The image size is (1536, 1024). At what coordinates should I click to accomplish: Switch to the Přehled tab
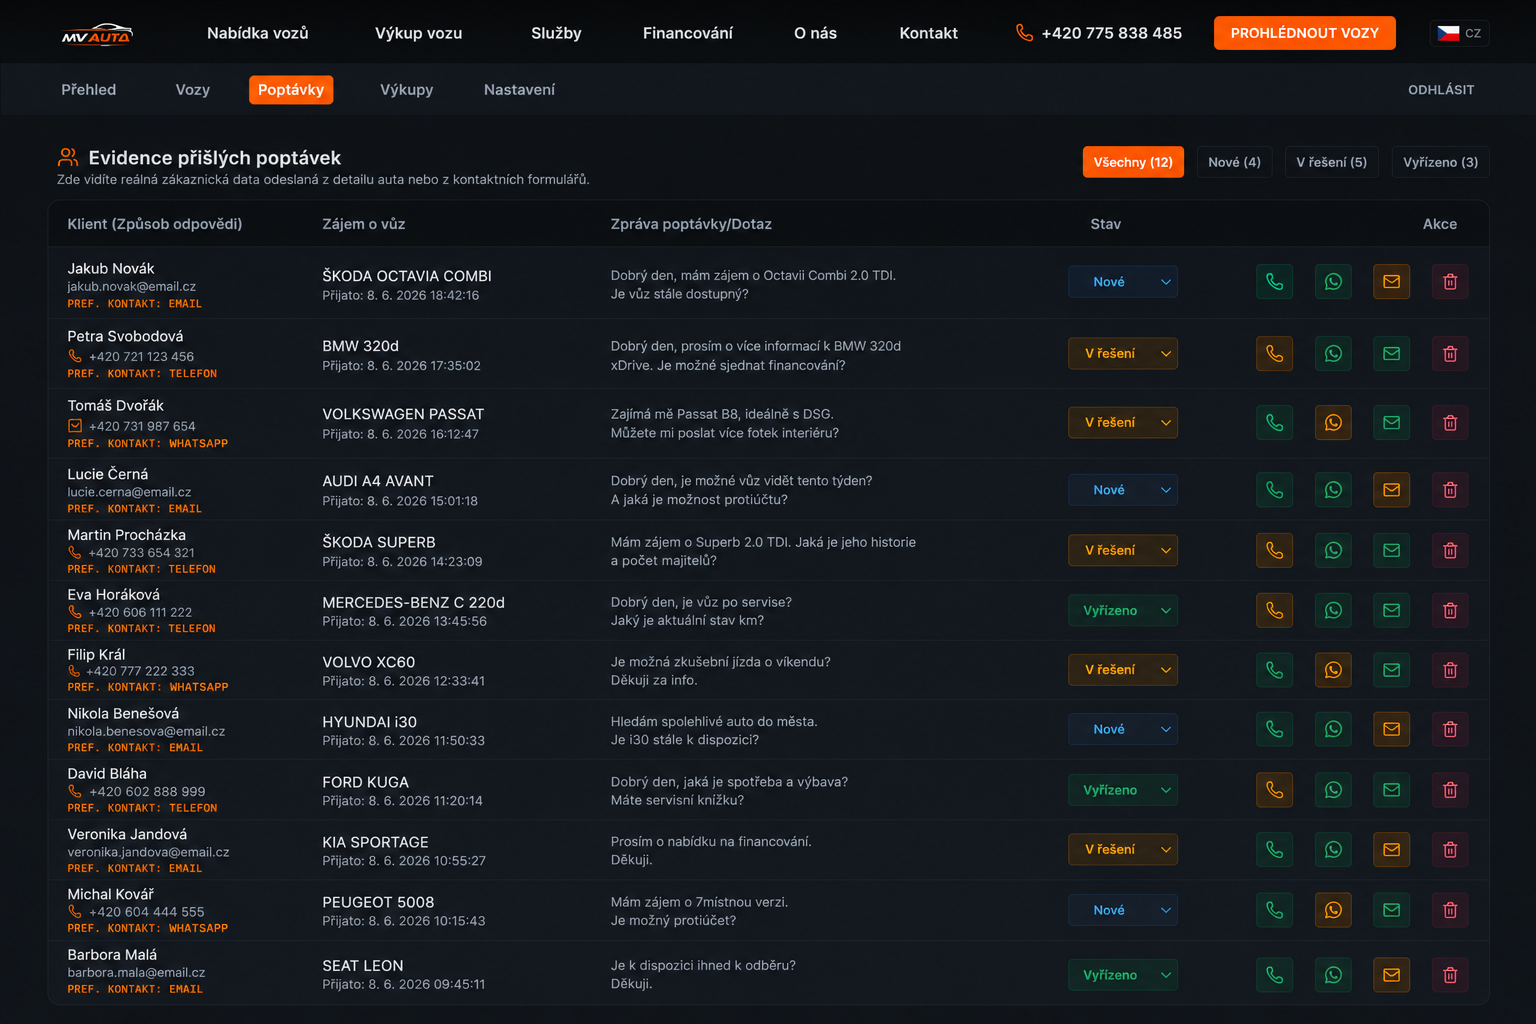[x=89, y=90]
